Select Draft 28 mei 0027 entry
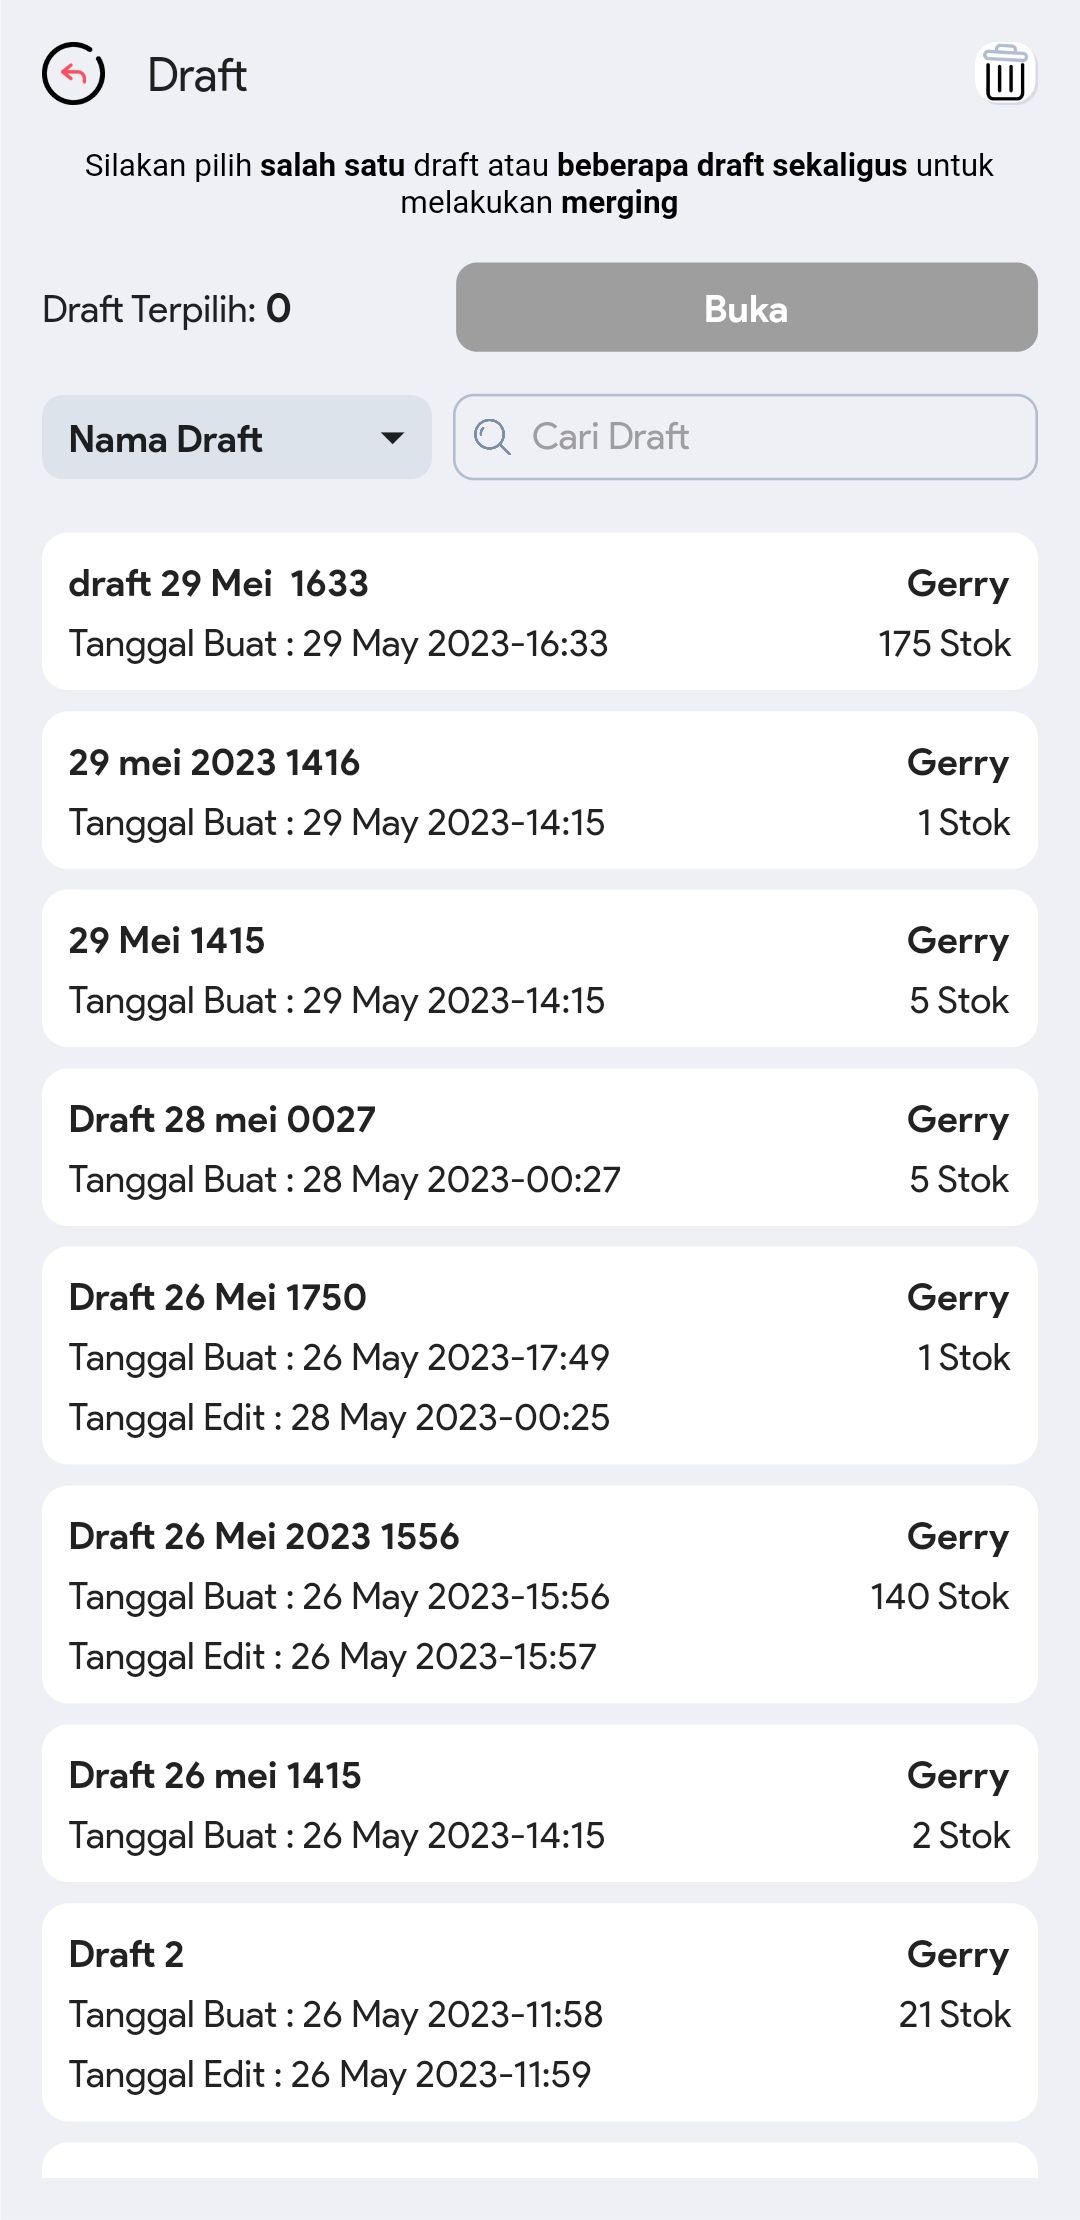Viewport: 1080px width, 2220px height. tap(539, 1147)
